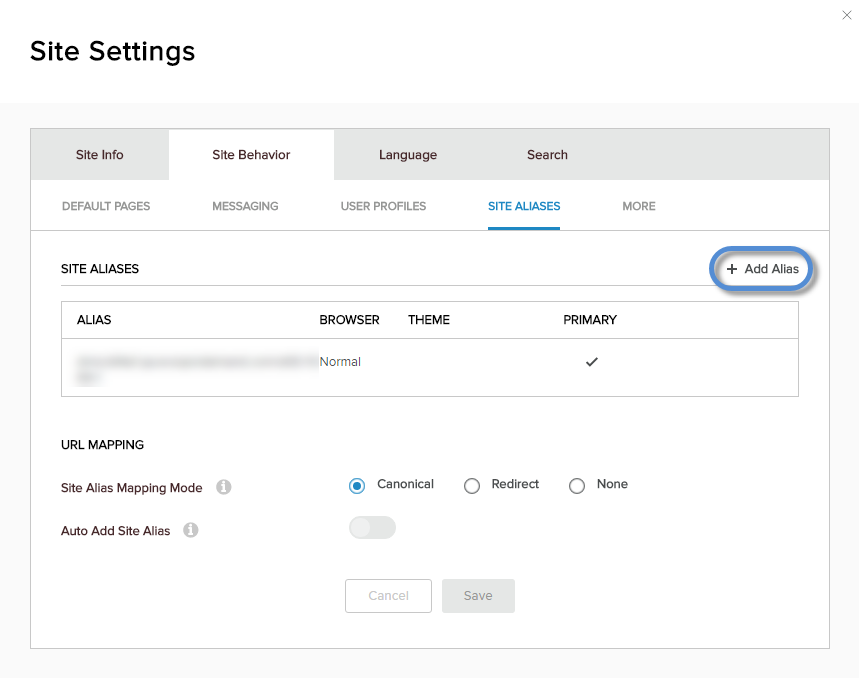Select the Site Behavior tab
This screenshot has height=678, width=859.
250,154
